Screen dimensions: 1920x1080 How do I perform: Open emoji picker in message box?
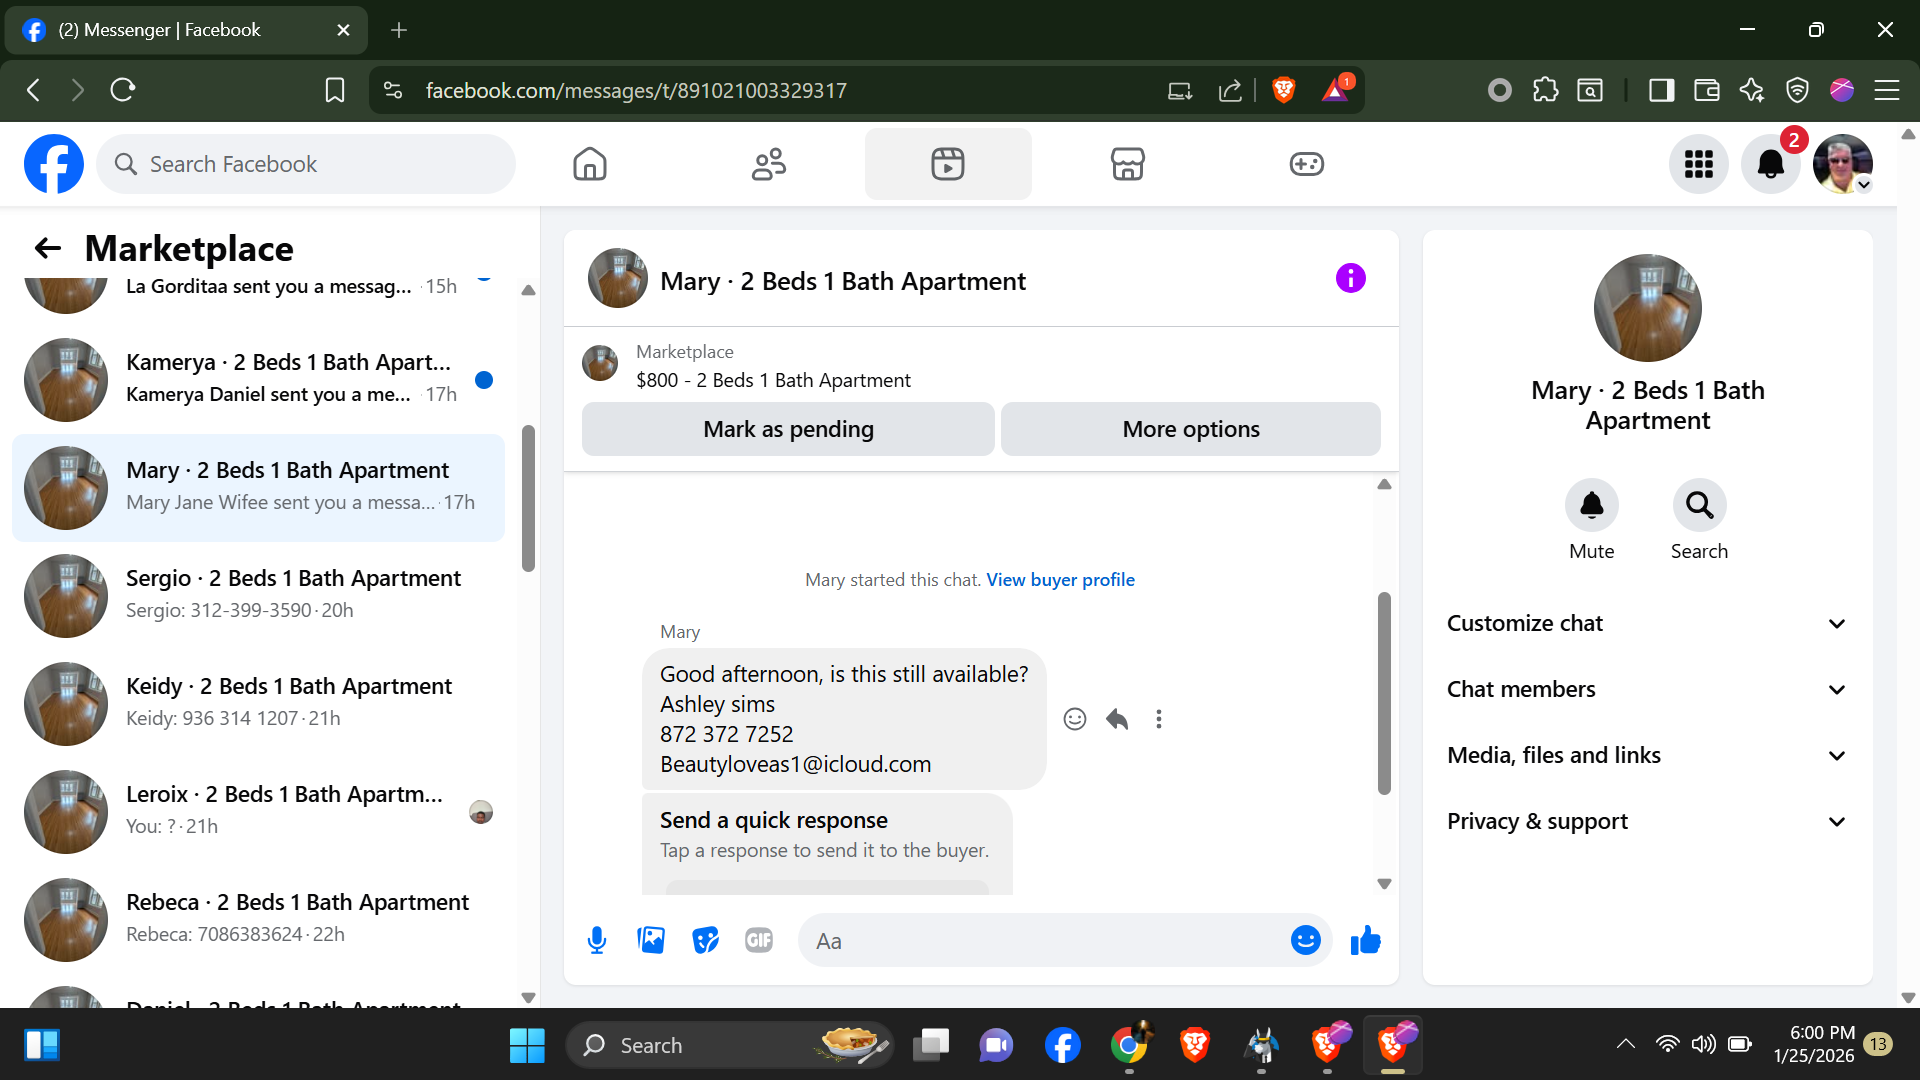tap(1305, 940)
